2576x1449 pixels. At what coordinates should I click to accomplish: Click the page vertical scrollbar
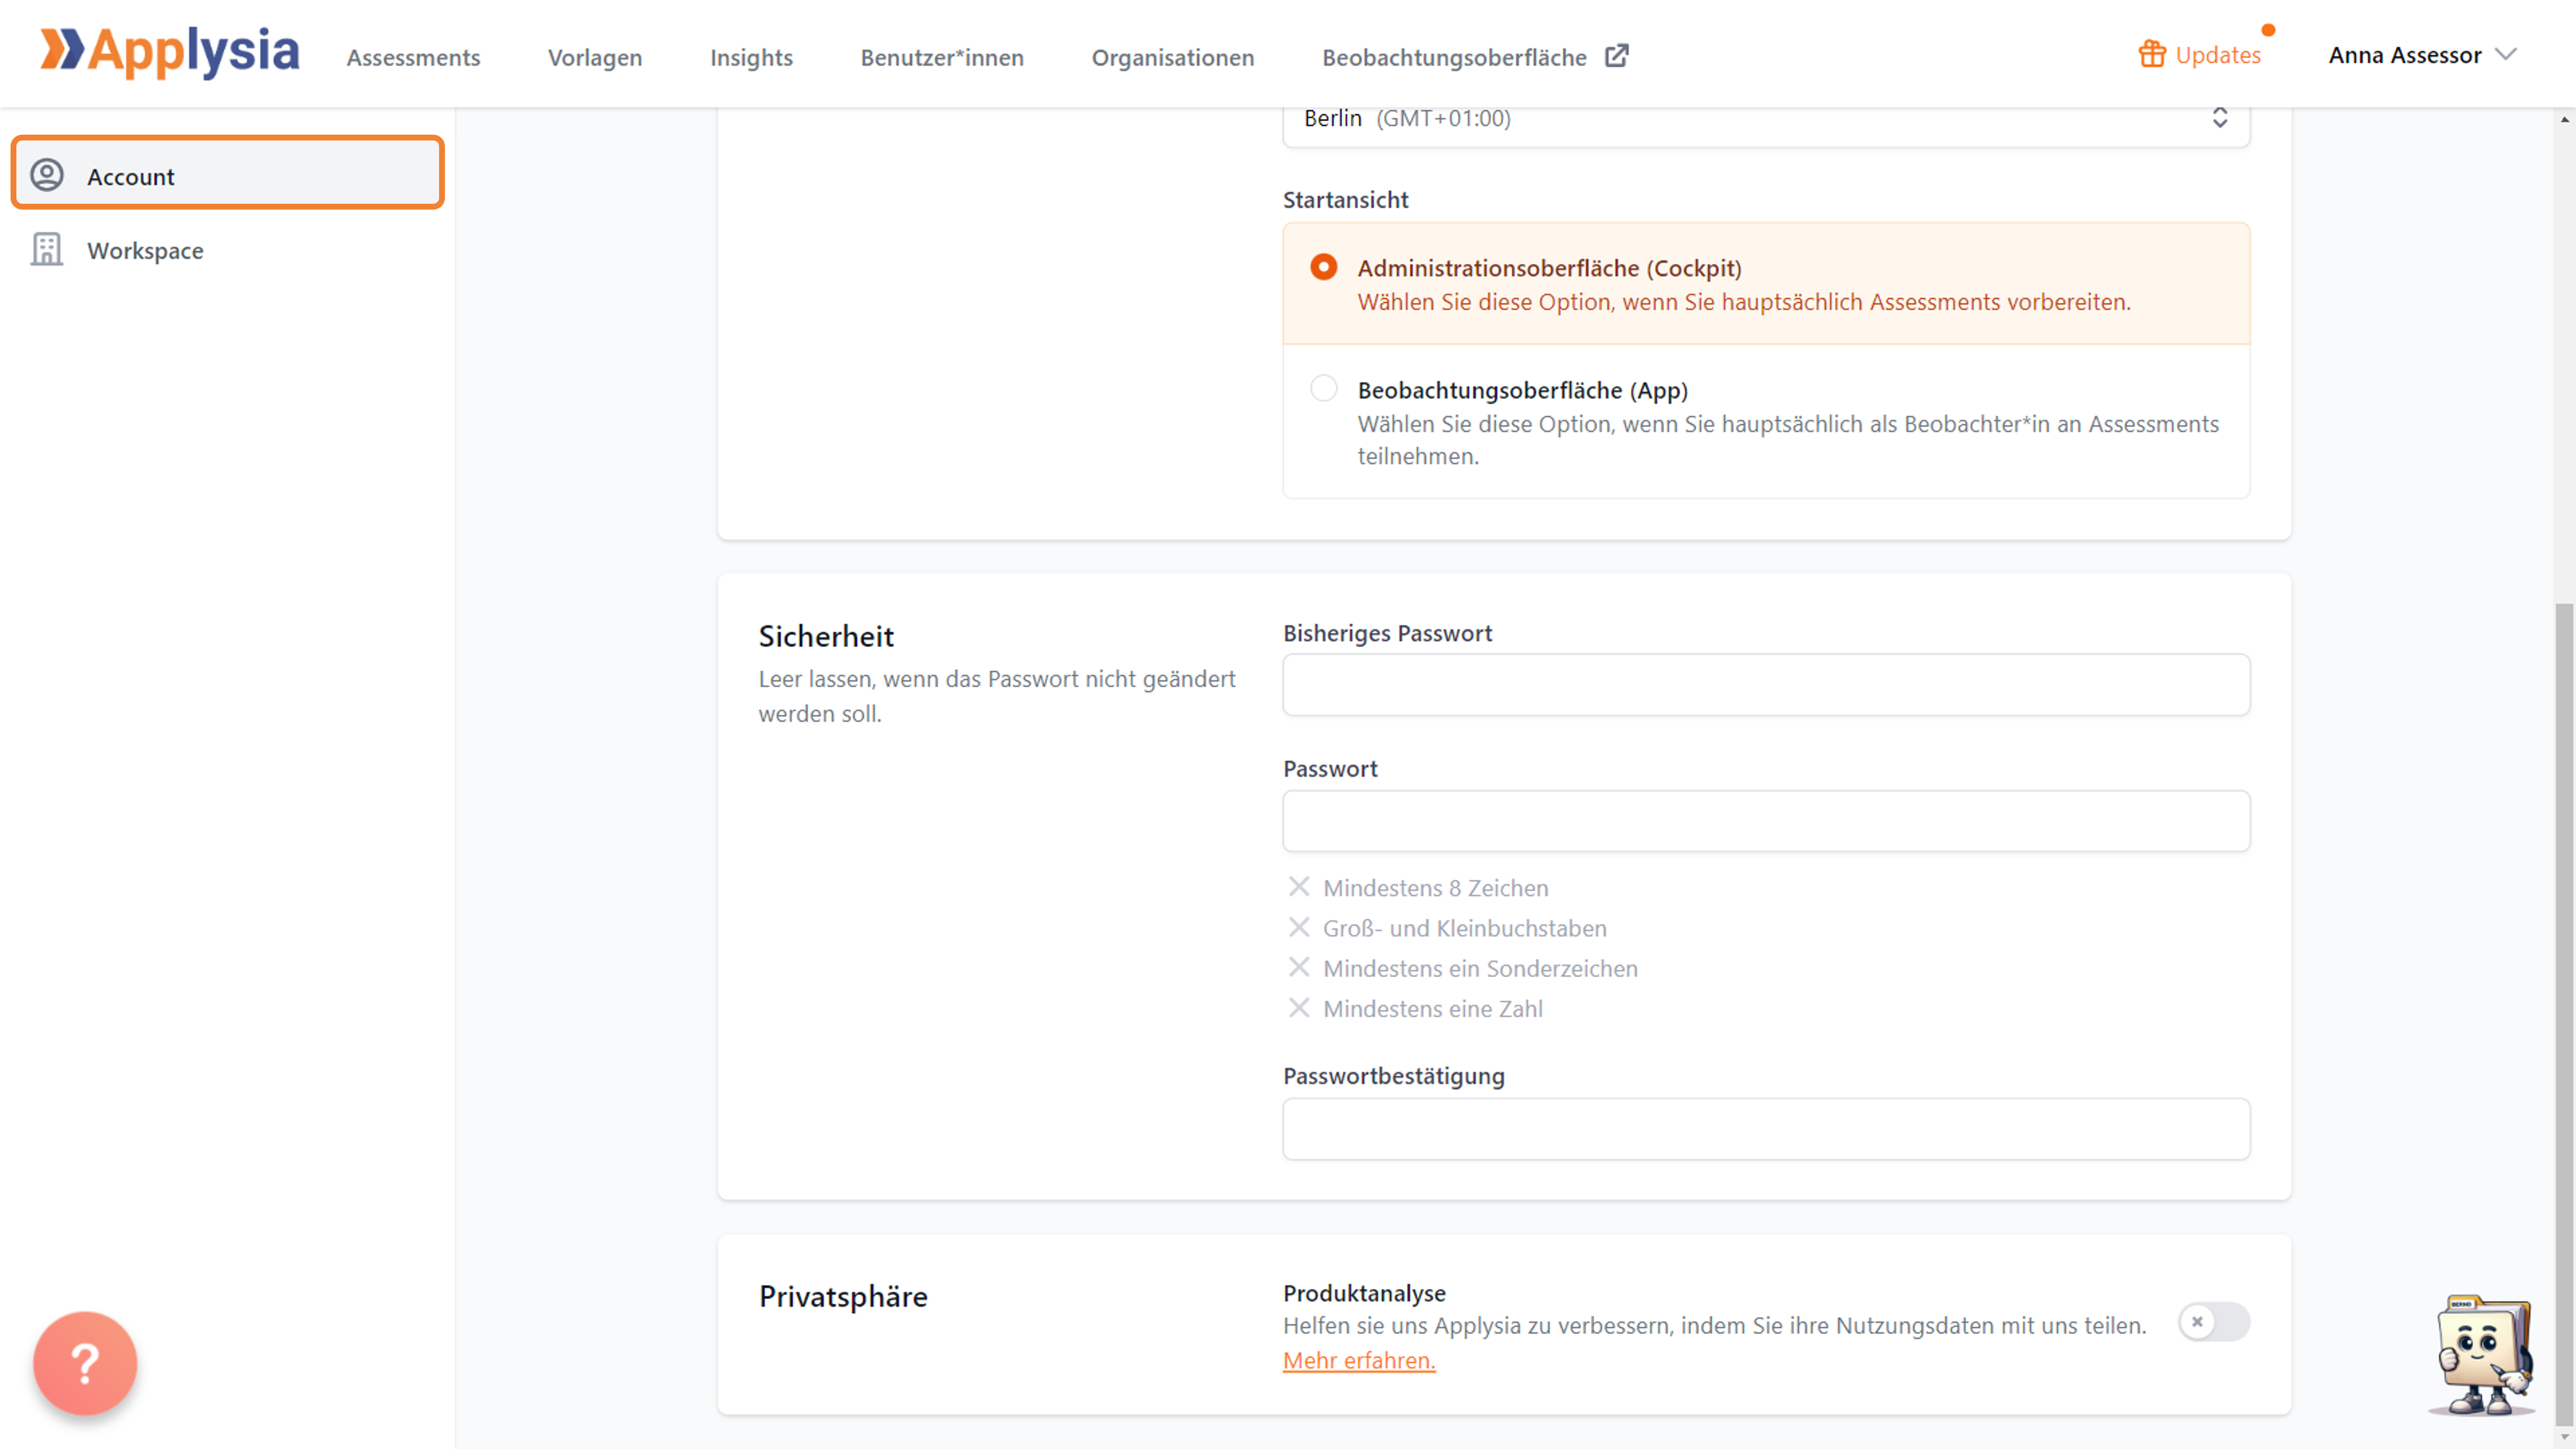pyautogui.click(x=2565, y=1015)
